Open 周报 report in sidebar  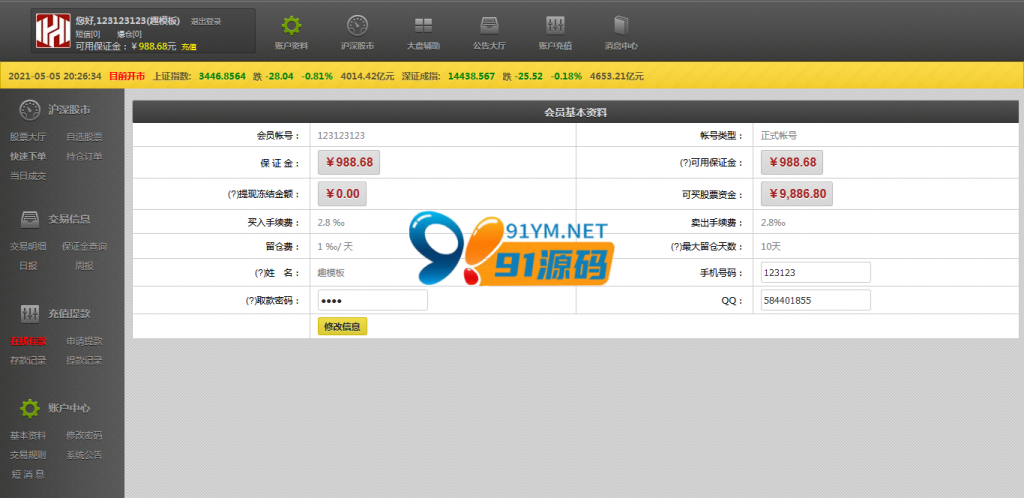84,266
